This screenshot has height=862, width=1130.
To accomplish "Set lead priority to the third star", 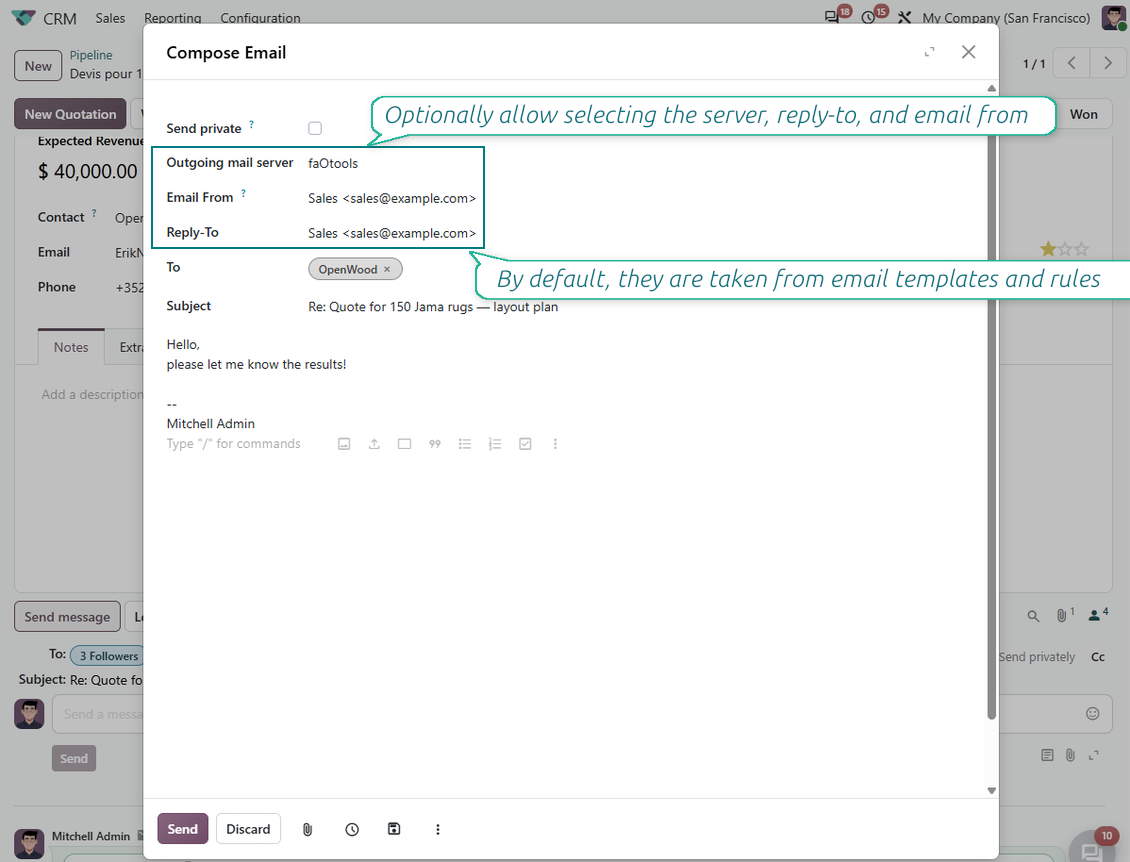I will (1081, 249).
